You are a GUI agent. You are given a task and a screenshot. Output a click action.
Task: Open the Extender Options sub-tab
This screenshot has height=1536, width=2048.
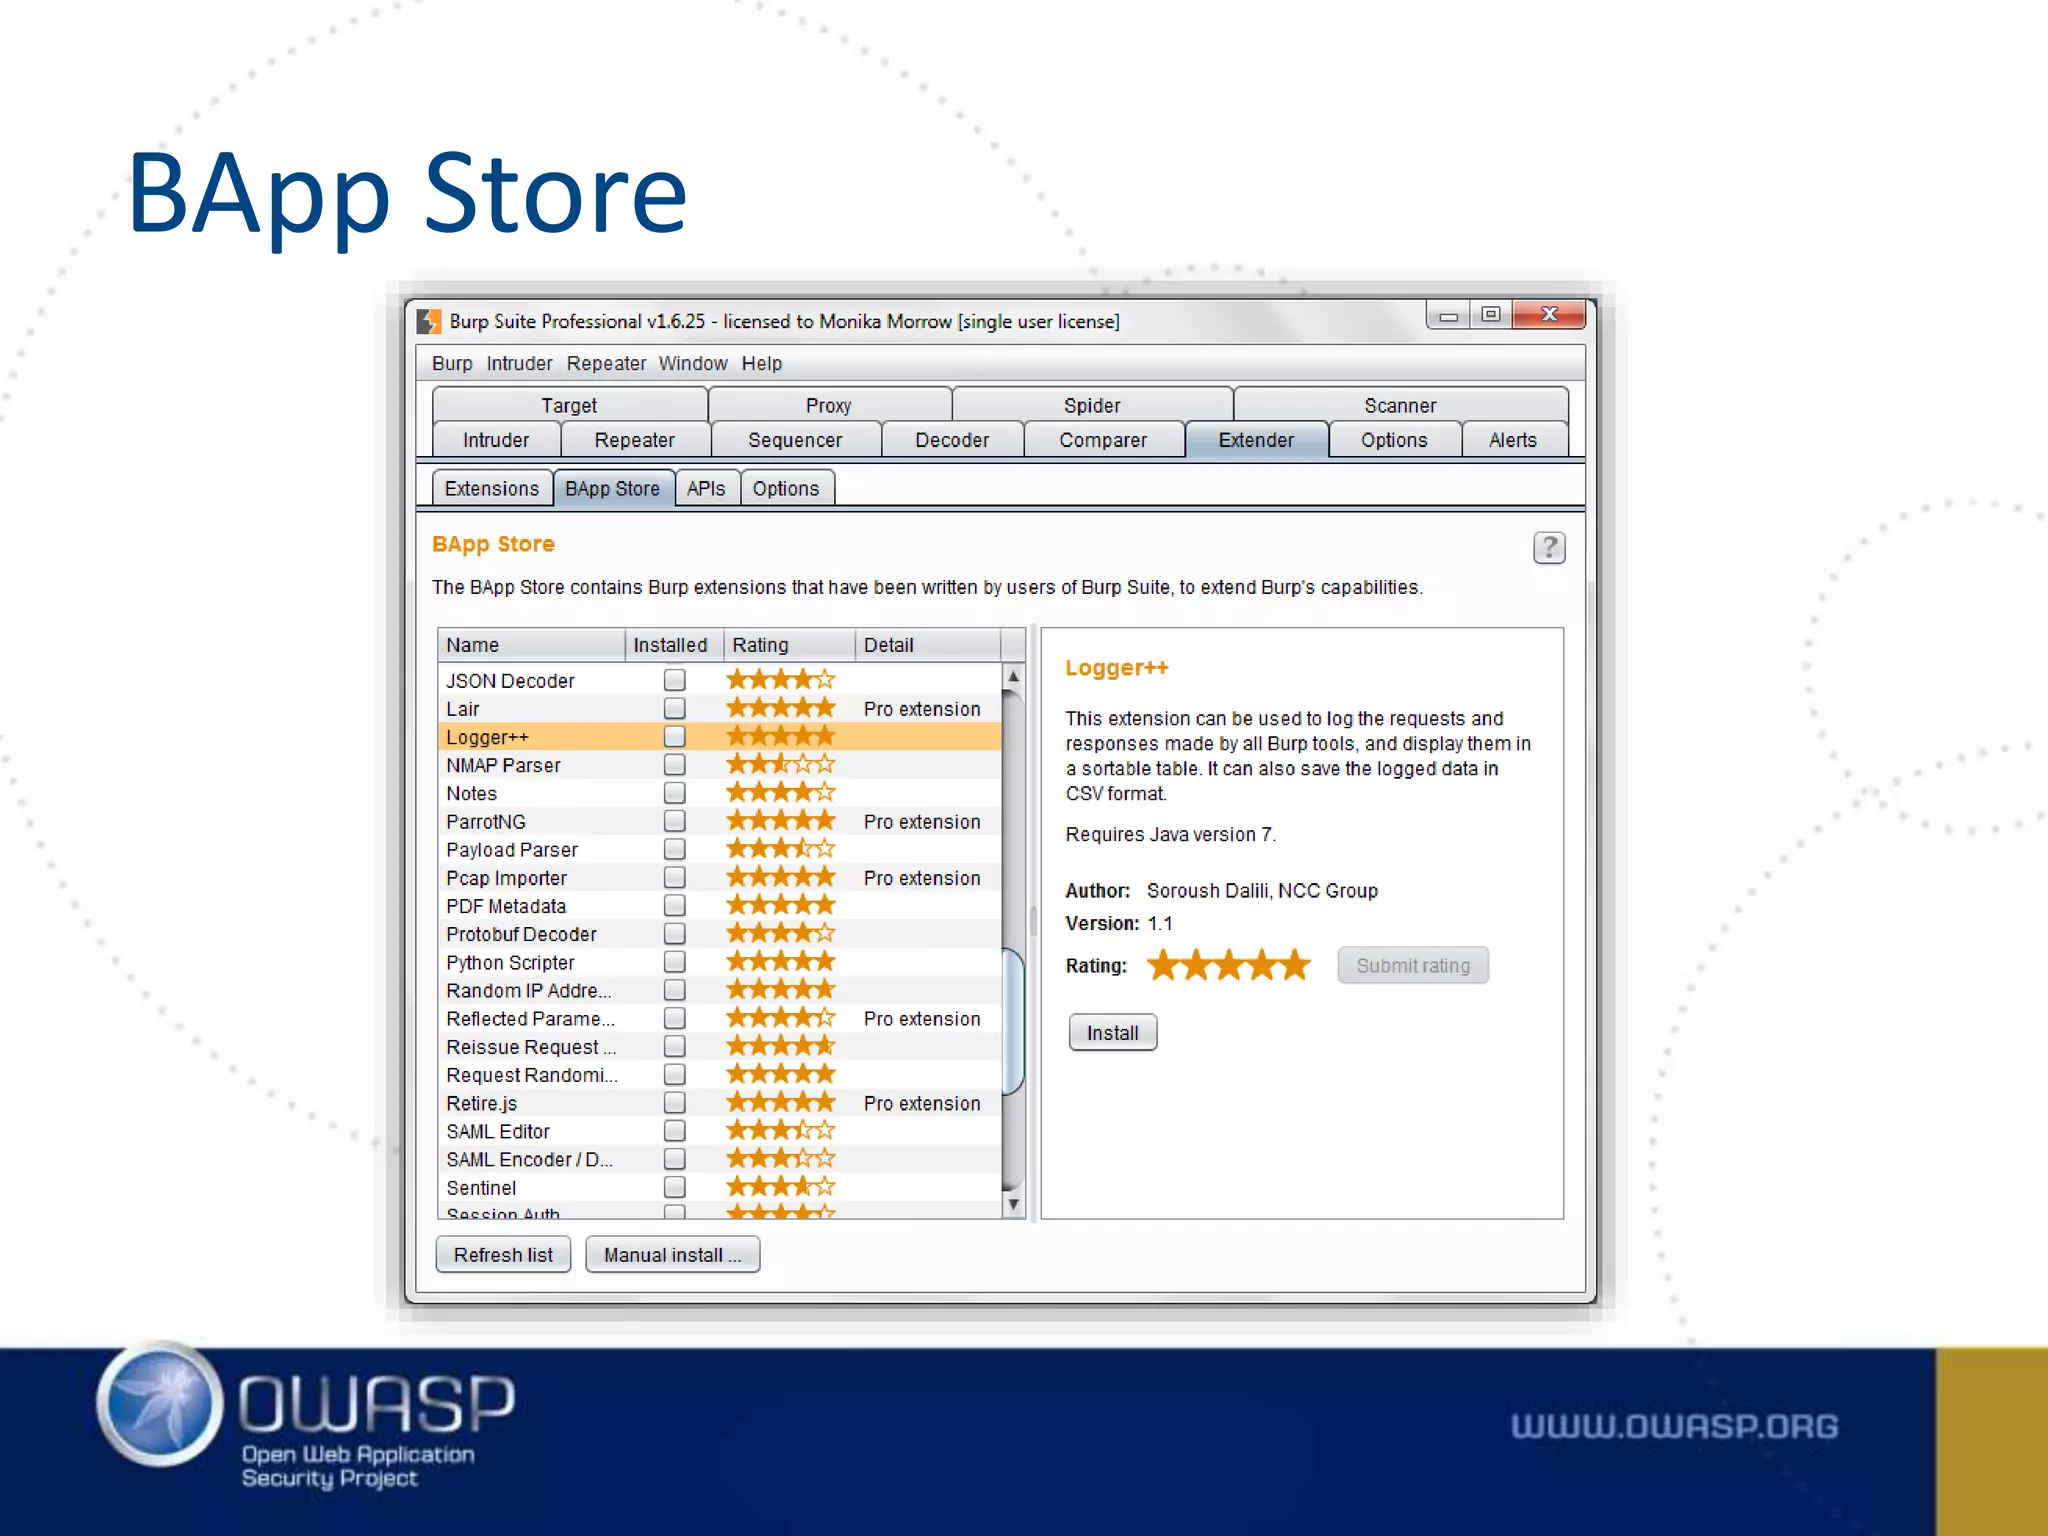click(x=786, y=488)
